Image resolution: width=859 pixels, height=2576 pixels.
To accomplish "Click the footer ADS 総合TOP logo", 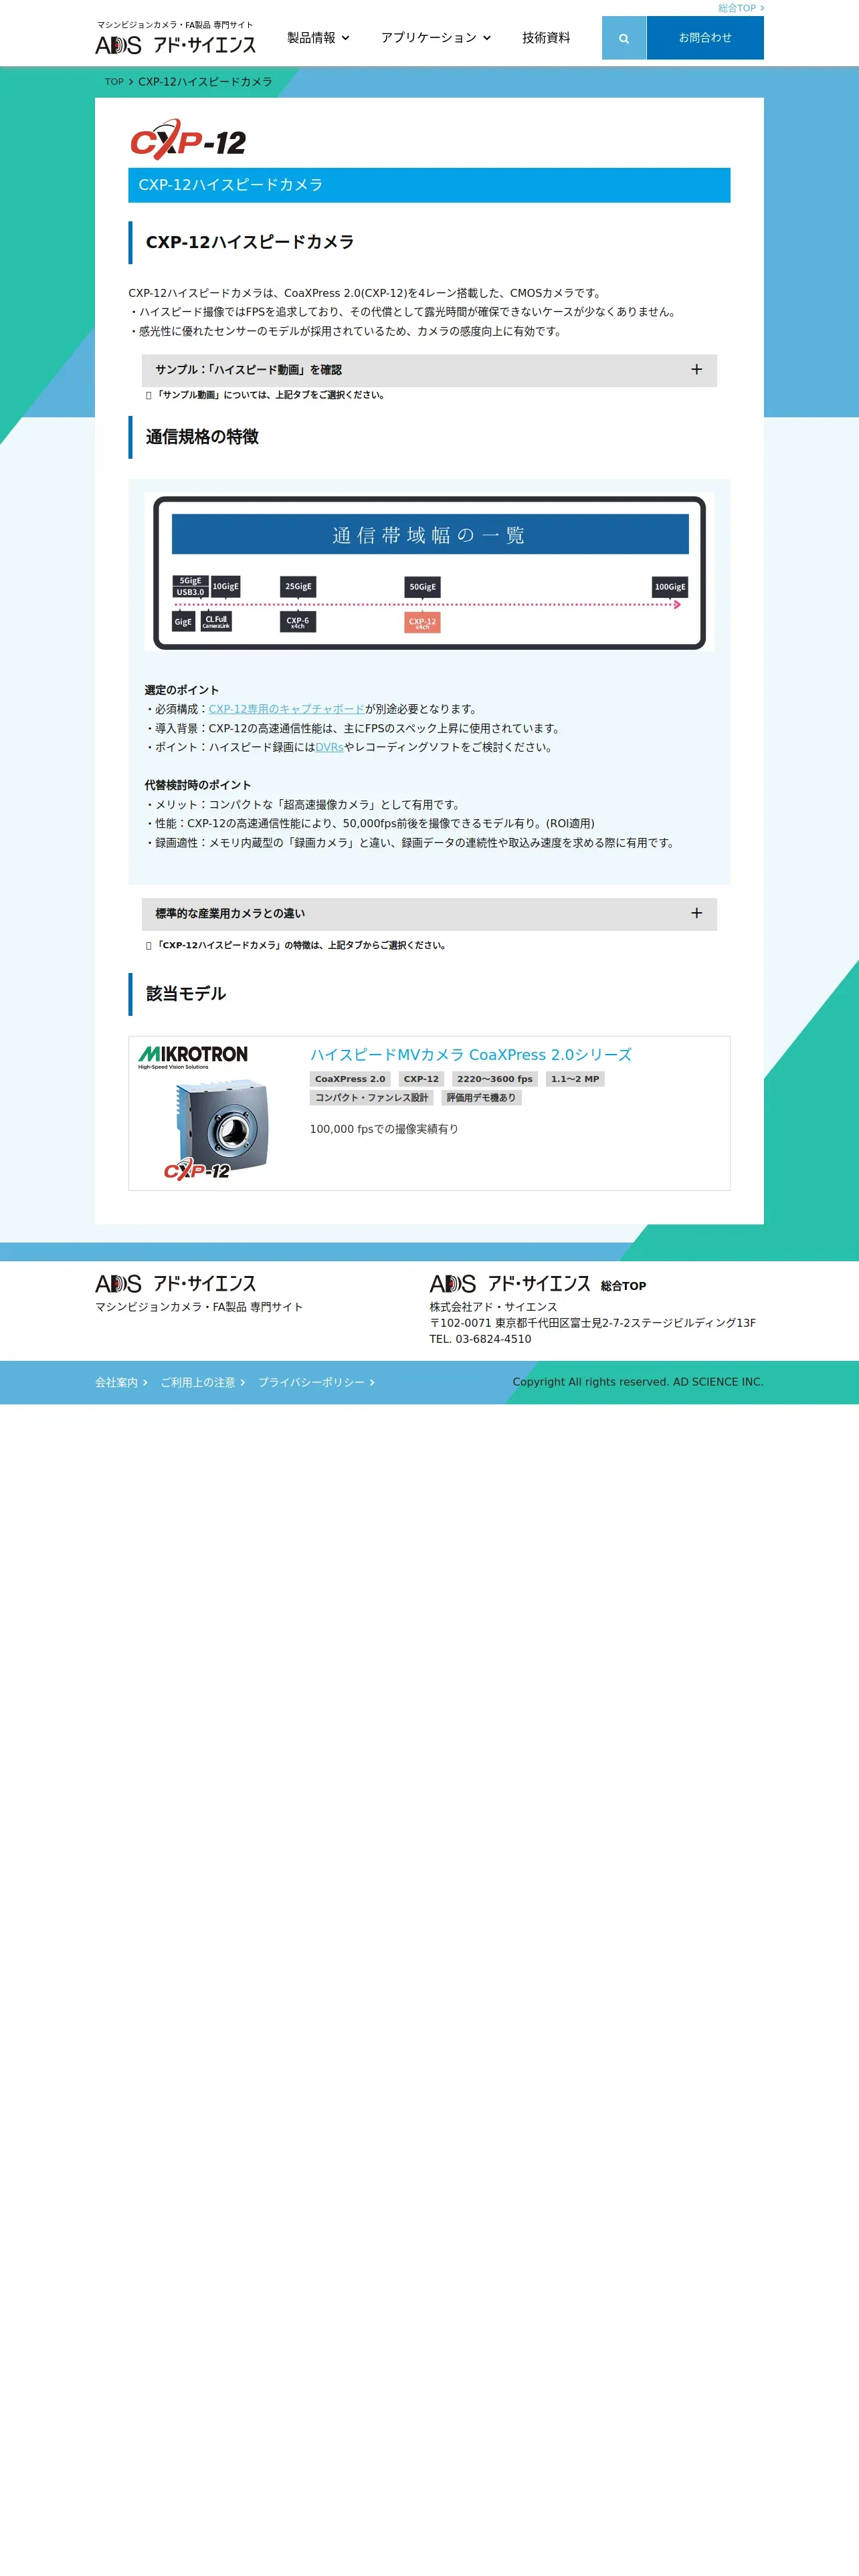I will 538,1284.
